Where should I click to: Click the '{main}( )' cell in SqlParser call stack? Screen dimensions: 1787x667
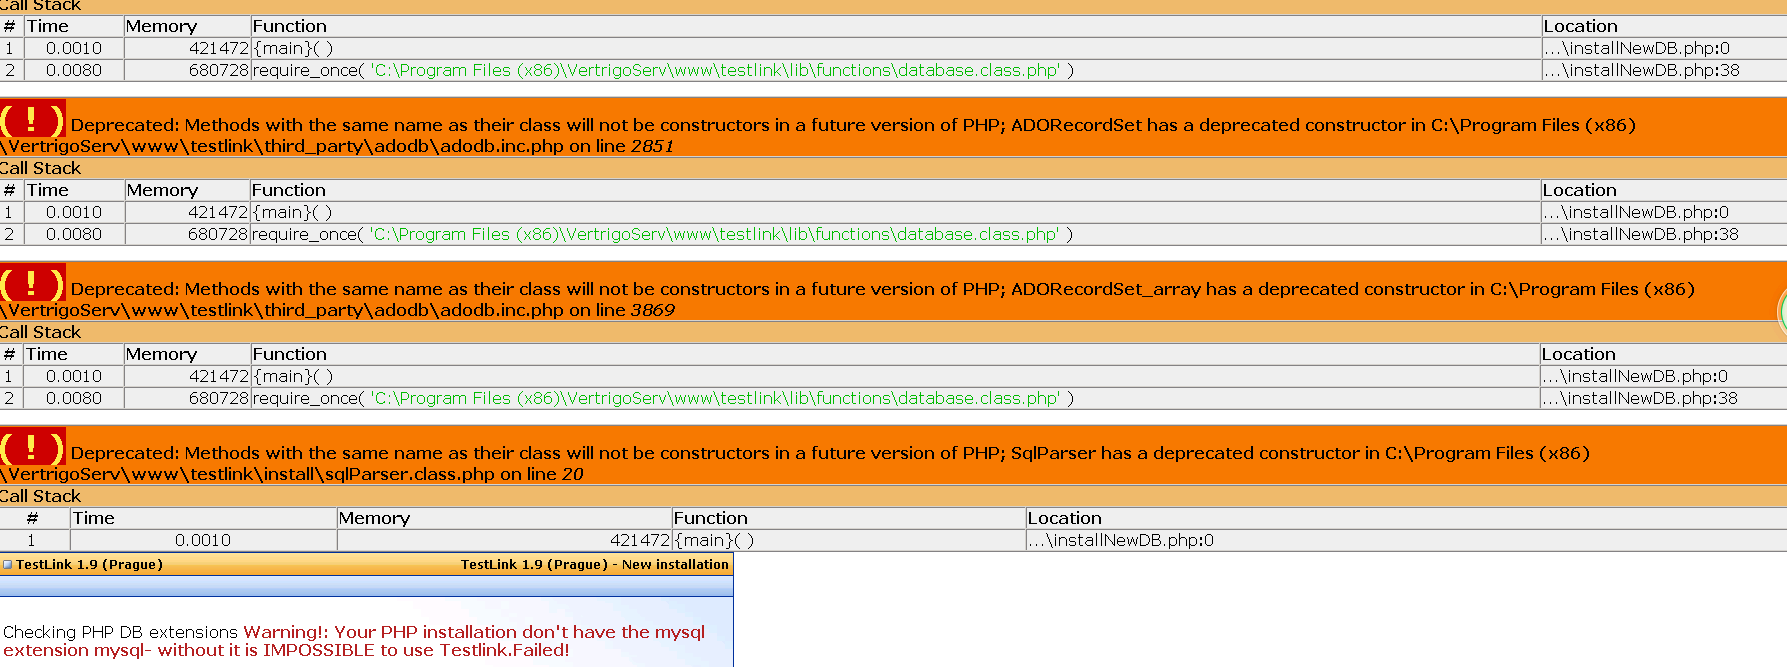coord(714,540)
